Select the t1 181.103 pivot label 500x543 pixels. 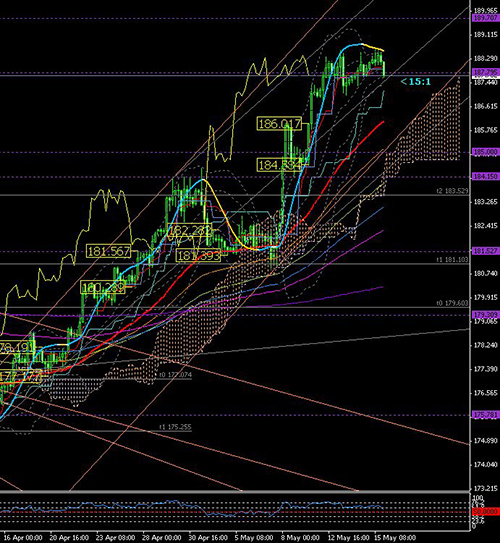[x=452, y=259]
